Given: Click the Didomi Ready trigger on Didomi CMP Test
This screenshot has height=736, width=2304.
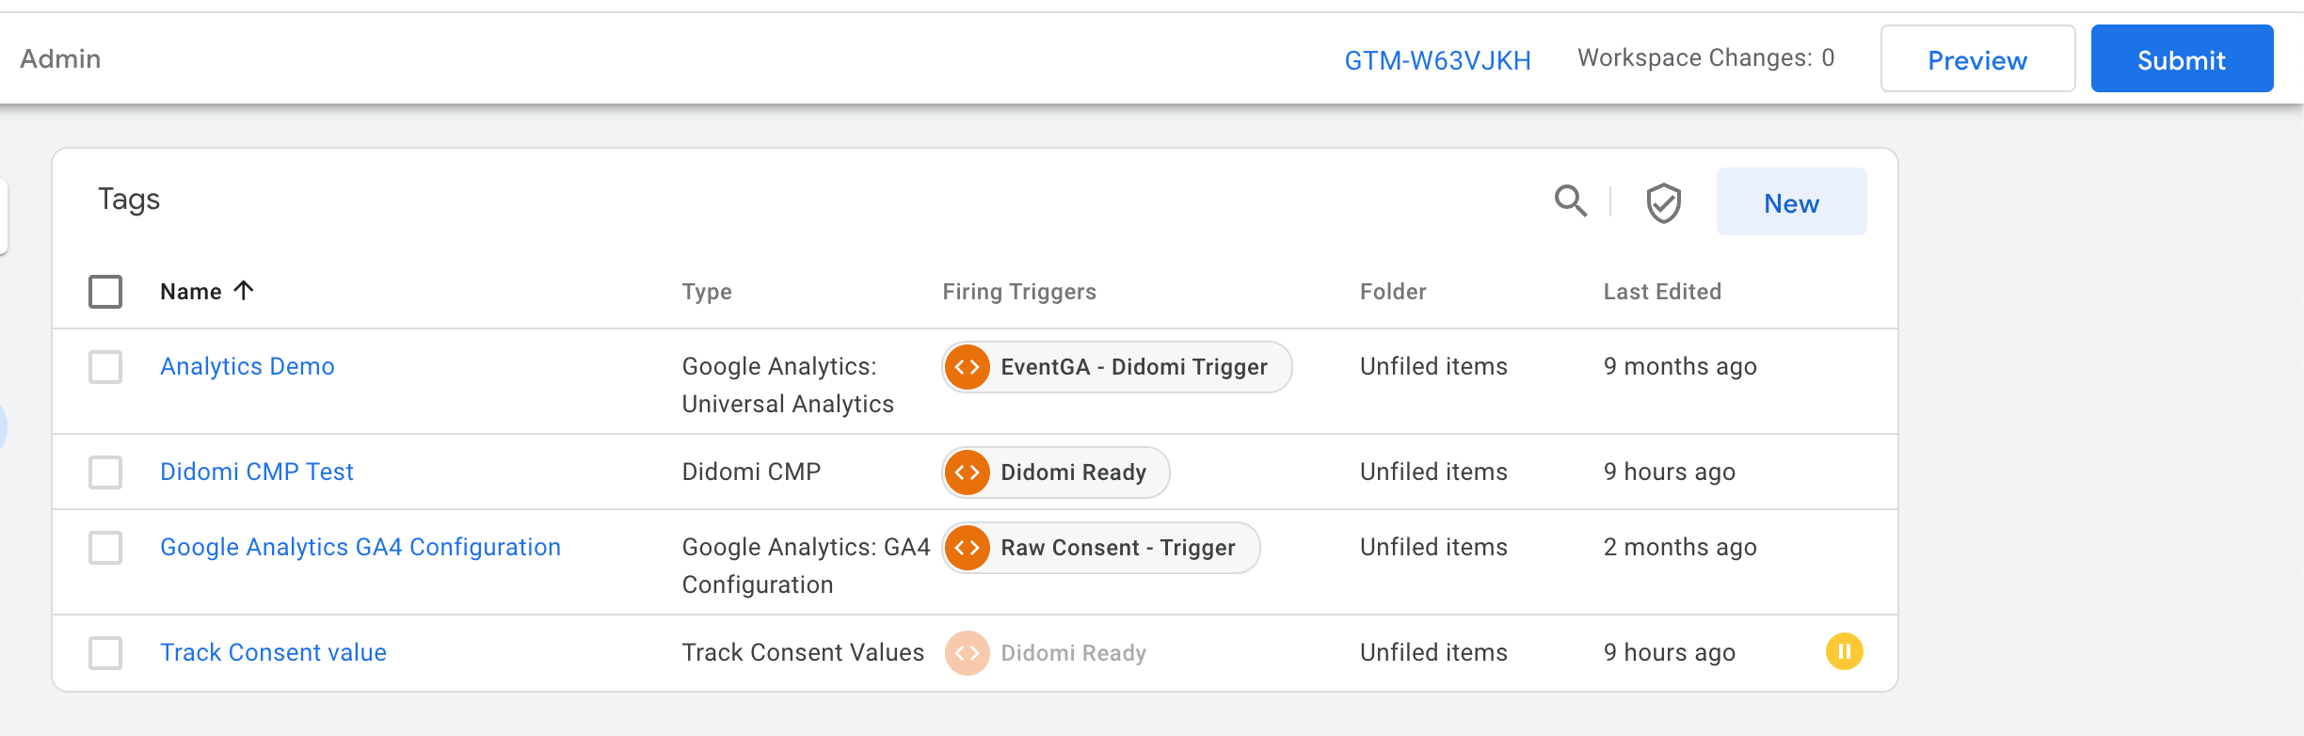Looking at the screenshot, I should pyautogui.click(x=1056, y=472).
